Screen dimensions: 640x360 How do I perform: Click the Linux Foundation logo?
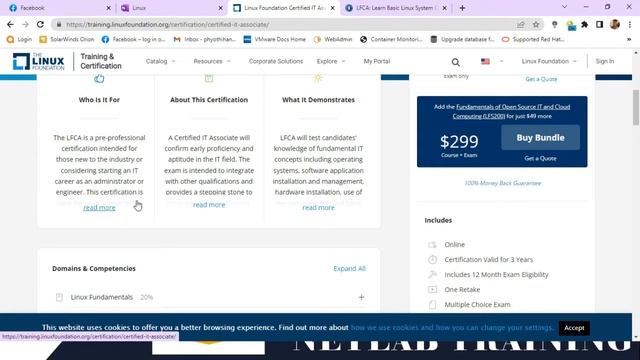click(x=38, y=61)
